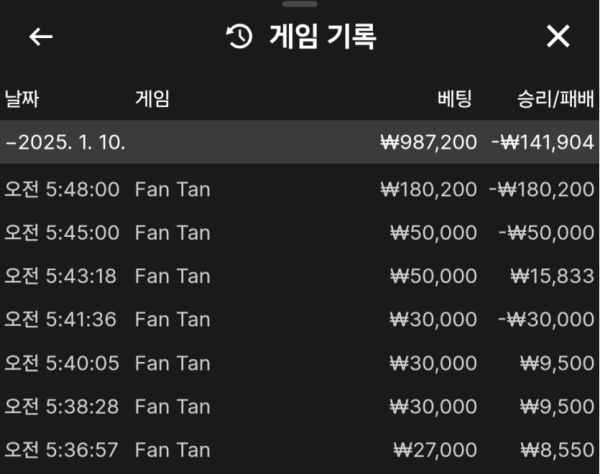Open the 오전 5:36:57 Fan Tan record
The height and width of the screenshot is (474, 600).
[x=300, y=450]
